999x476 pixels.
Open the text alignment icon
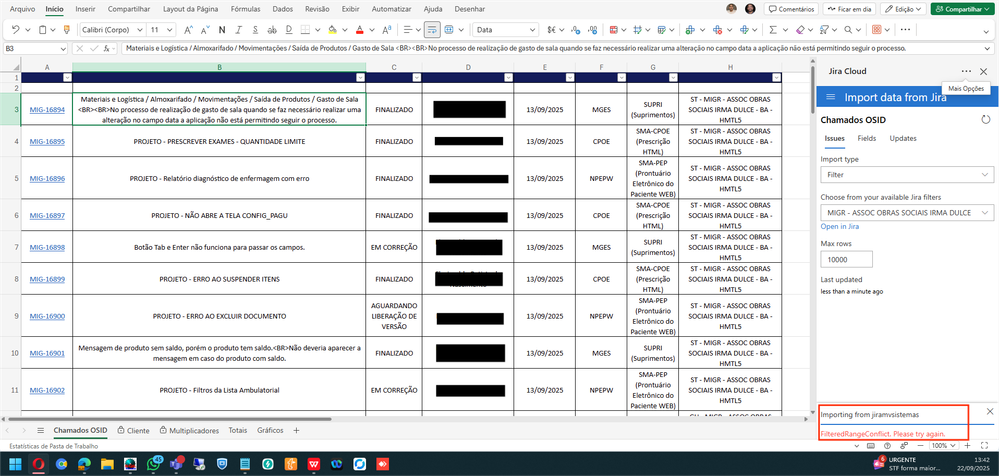(406, 29)
